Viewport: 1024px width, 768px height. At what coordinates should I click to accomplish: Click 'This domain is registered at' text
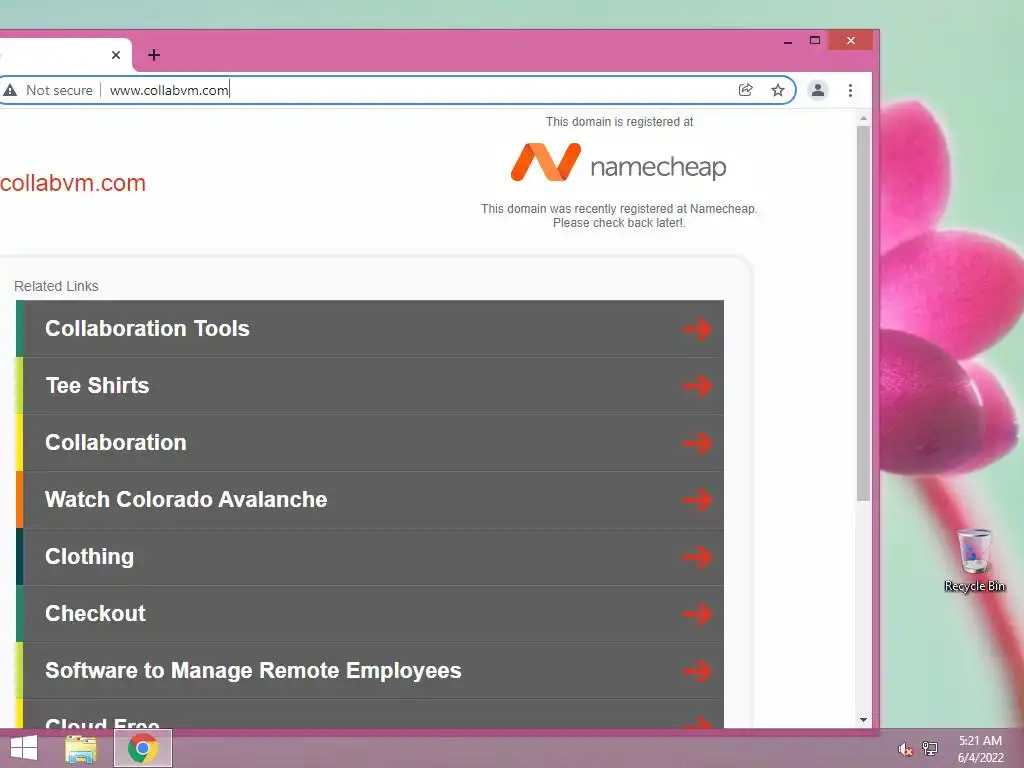pyautogui.click(x=619, y=121)
